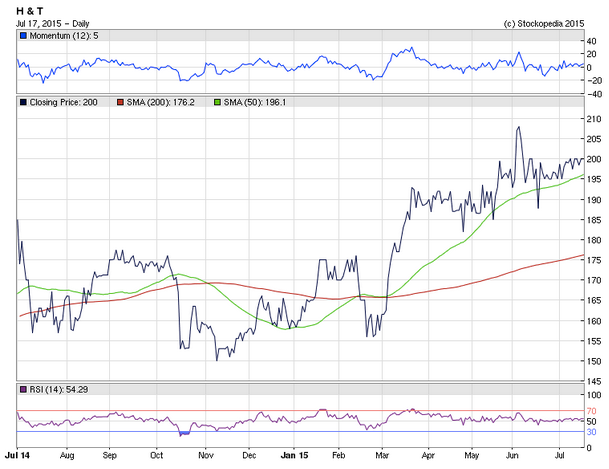609x469 pixels.
Task: Click the 210 price axis label
Action: point(593,119)
